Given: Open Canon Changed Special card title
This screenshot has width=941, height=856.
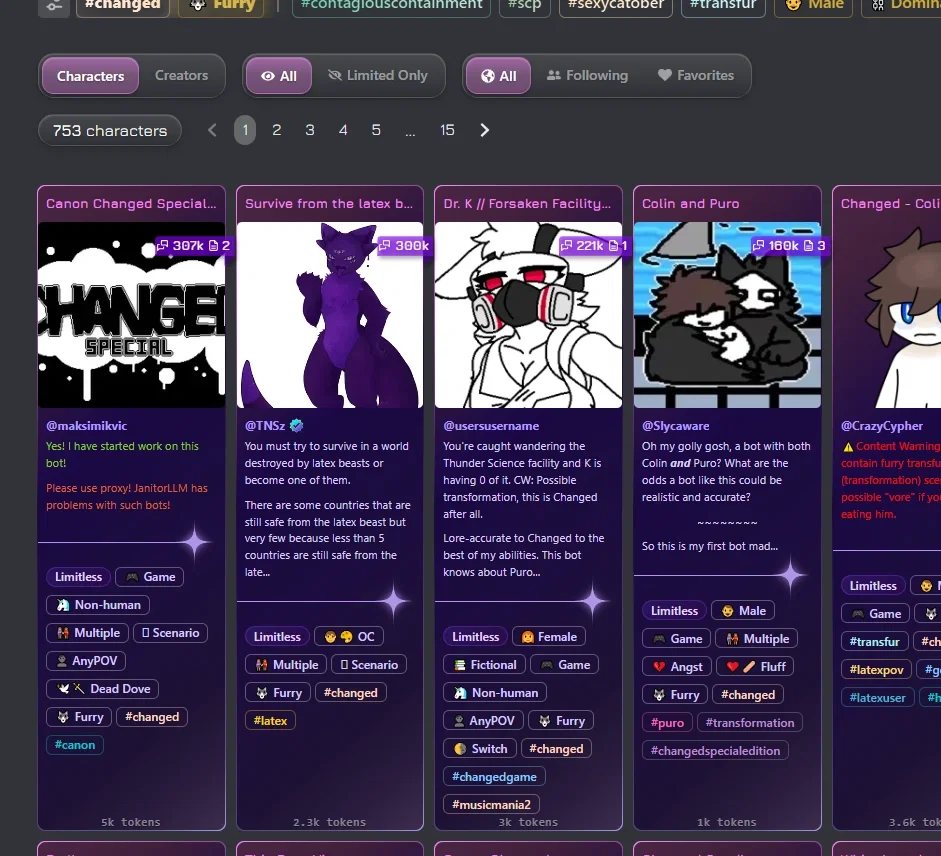Looking at the screenshot, I should [131, 203].
